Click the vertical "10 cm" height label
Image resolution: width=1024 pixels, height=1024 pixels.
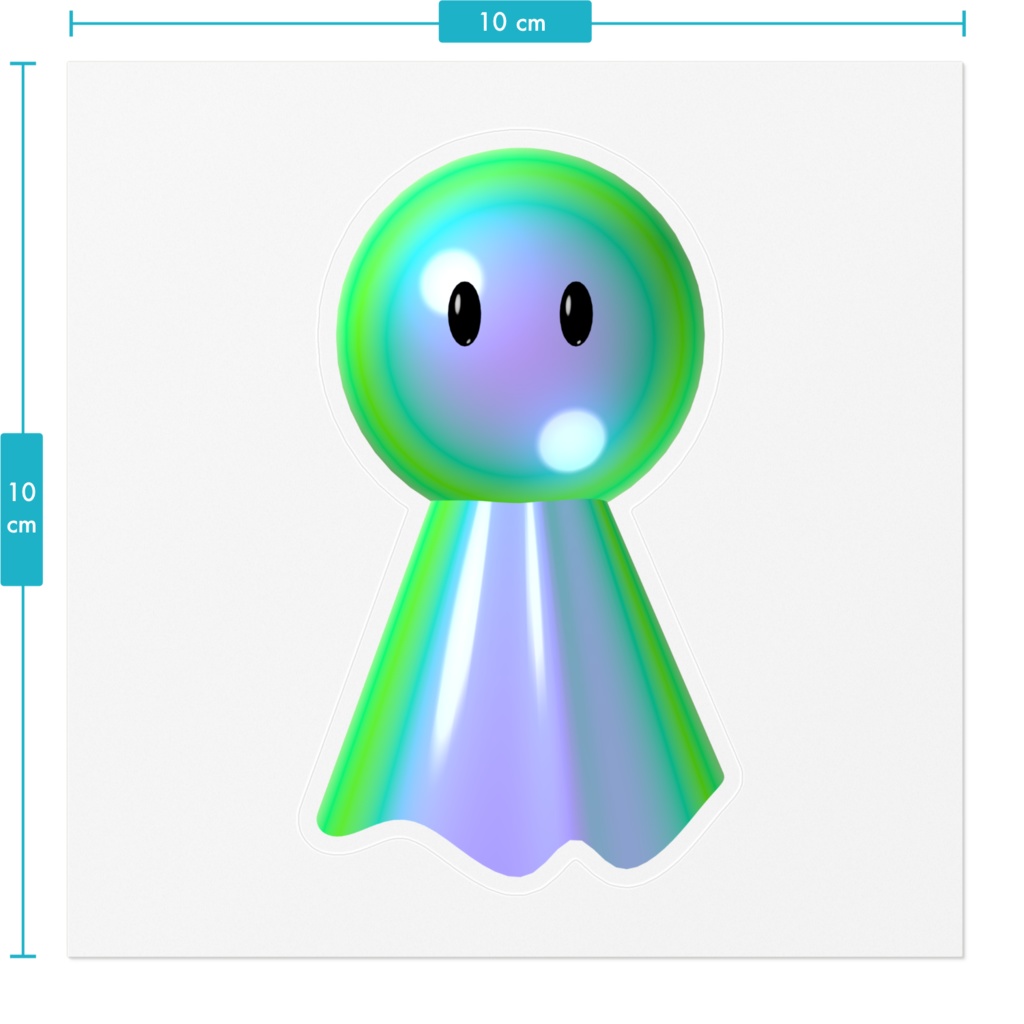22,509
